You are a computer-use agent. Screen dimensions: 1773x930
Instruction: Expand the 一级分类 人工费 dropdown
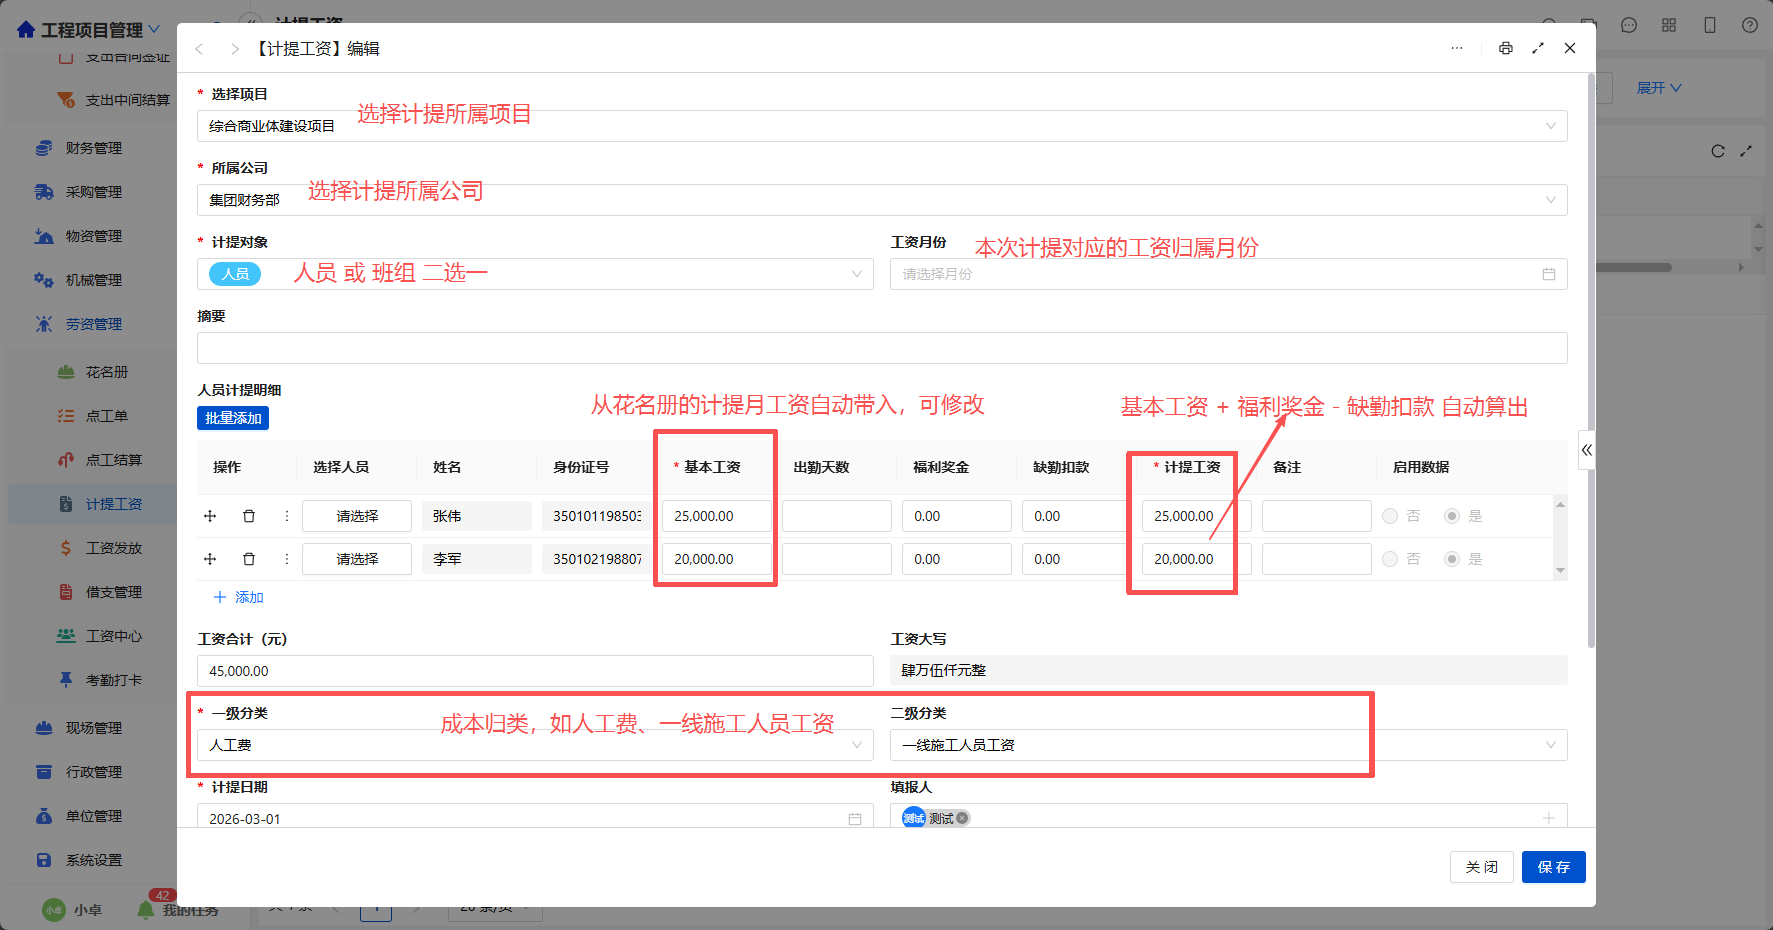535,745
